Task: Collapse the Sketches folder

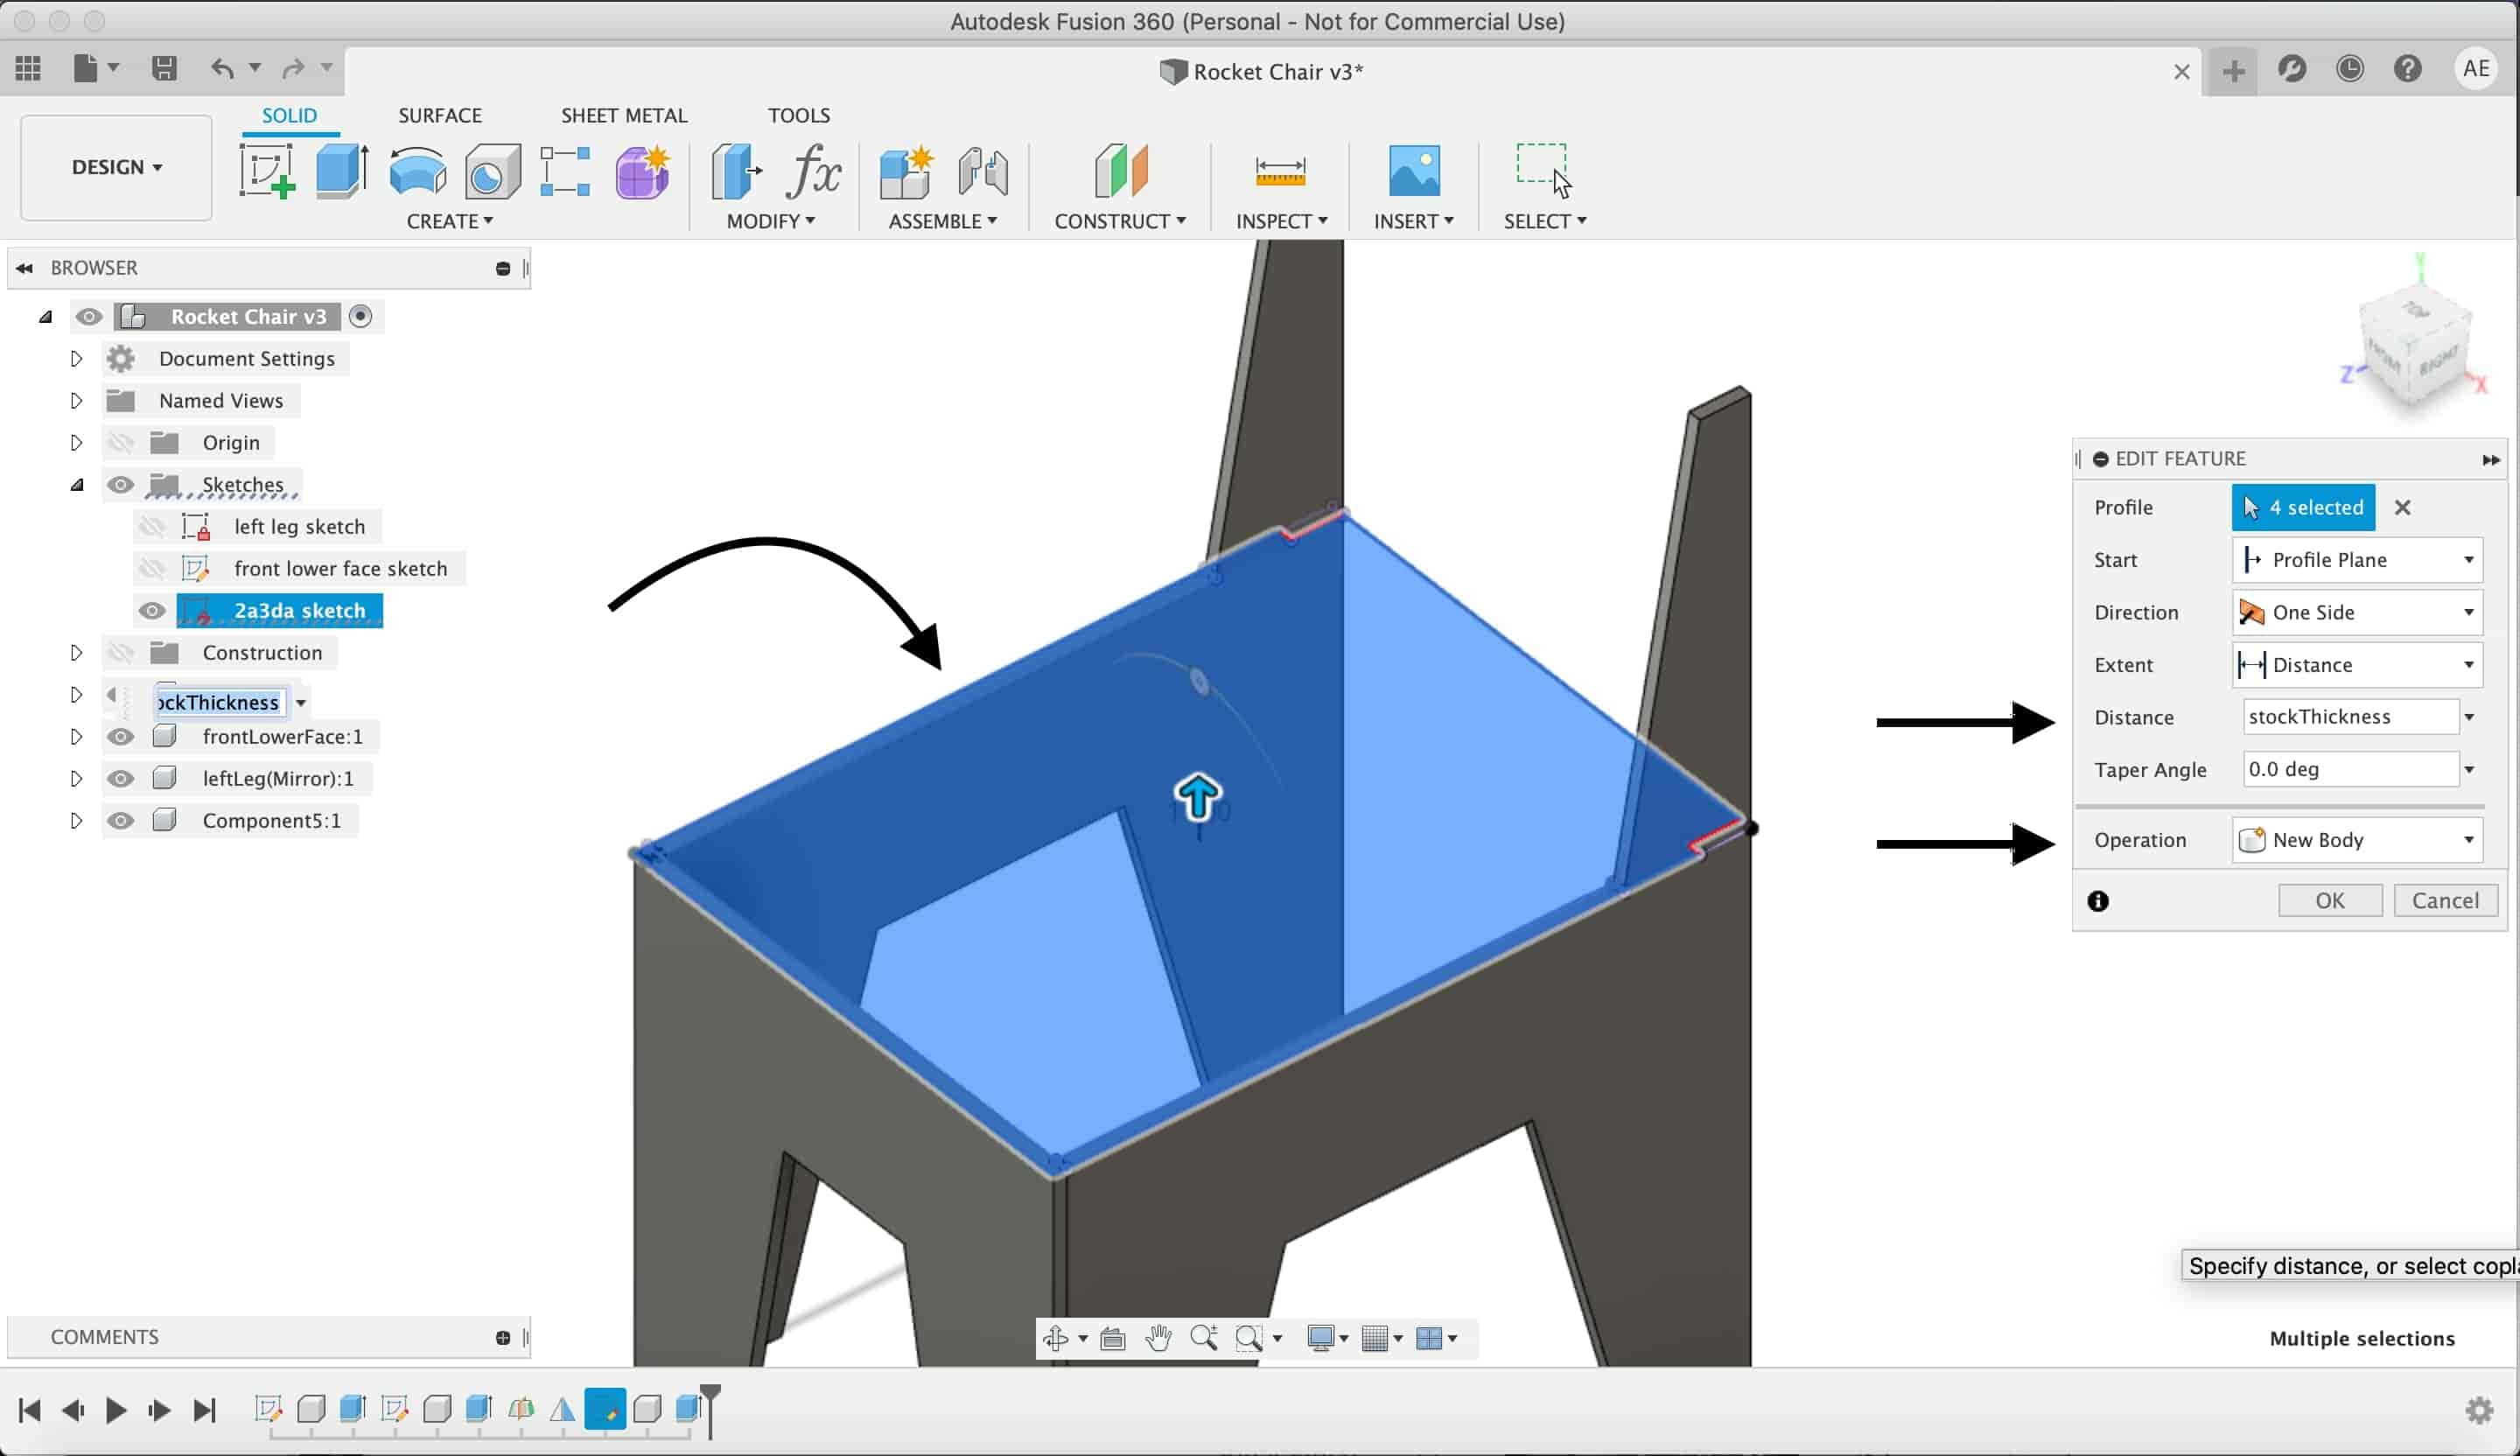Action: pos(76,485)
